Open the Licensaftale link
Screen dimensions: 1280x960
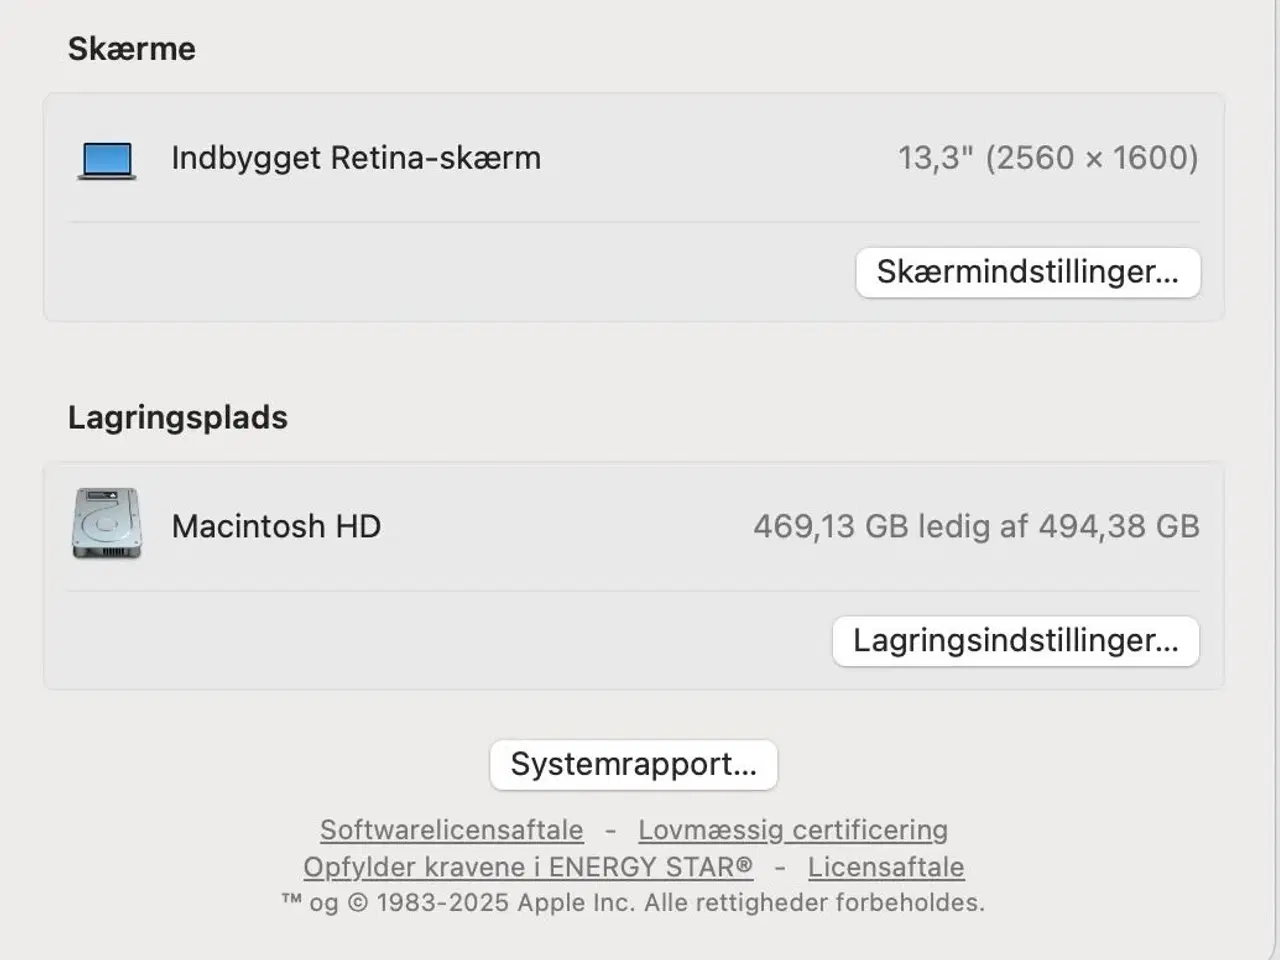pos(884,867)
